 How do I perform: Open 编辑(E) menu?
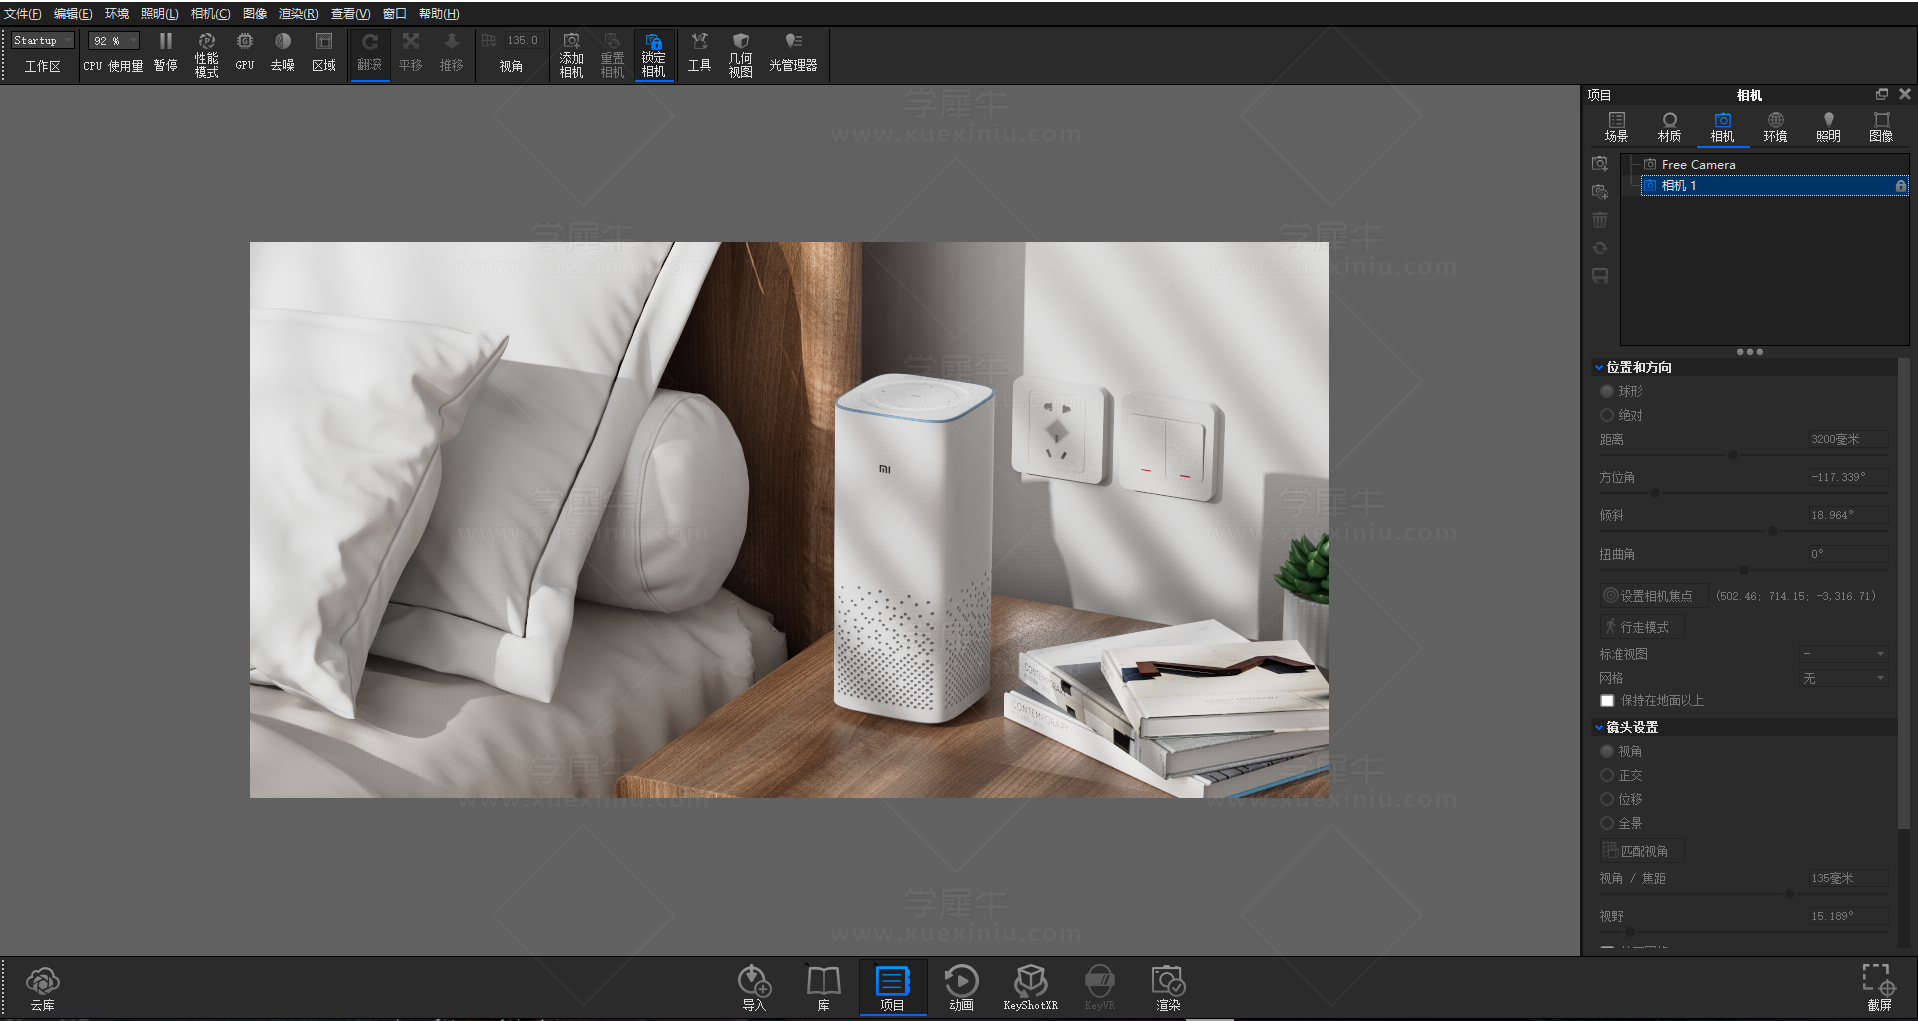pos(73,13)
